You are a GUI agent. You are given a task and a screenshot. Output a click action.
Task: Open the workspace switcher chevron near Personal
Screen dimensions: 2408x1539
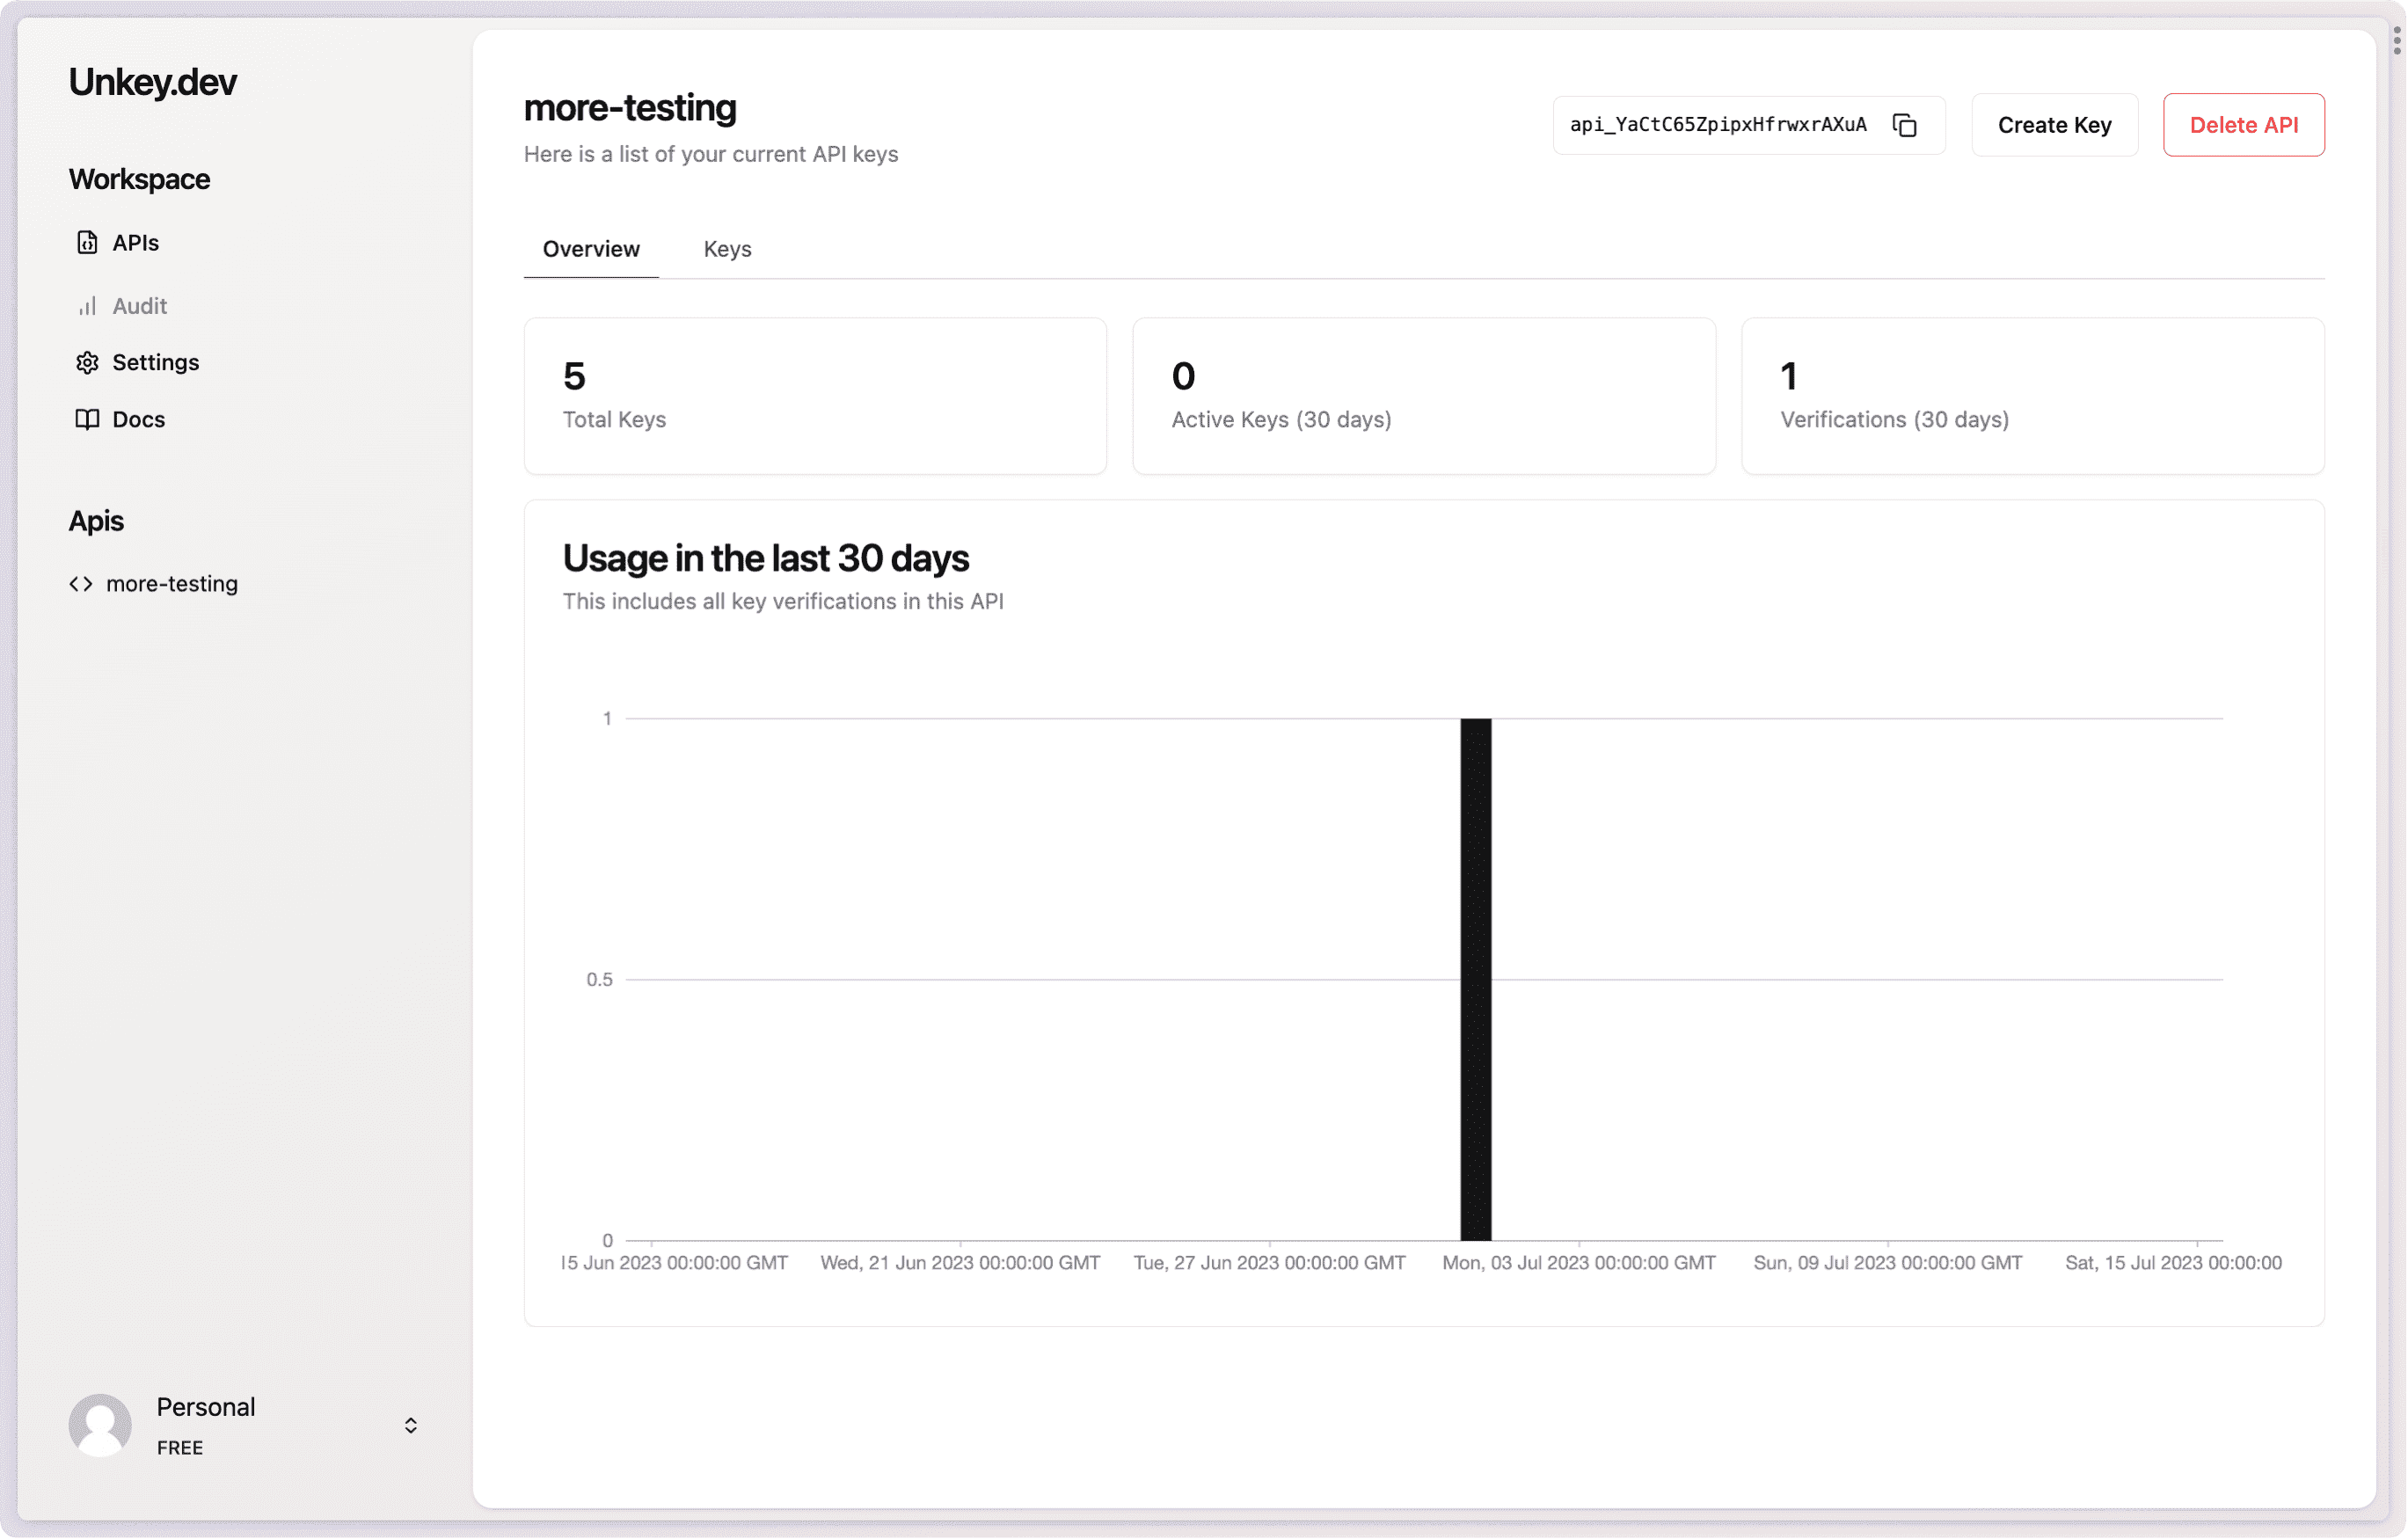pyautogui.click(x=410, y=1425)
